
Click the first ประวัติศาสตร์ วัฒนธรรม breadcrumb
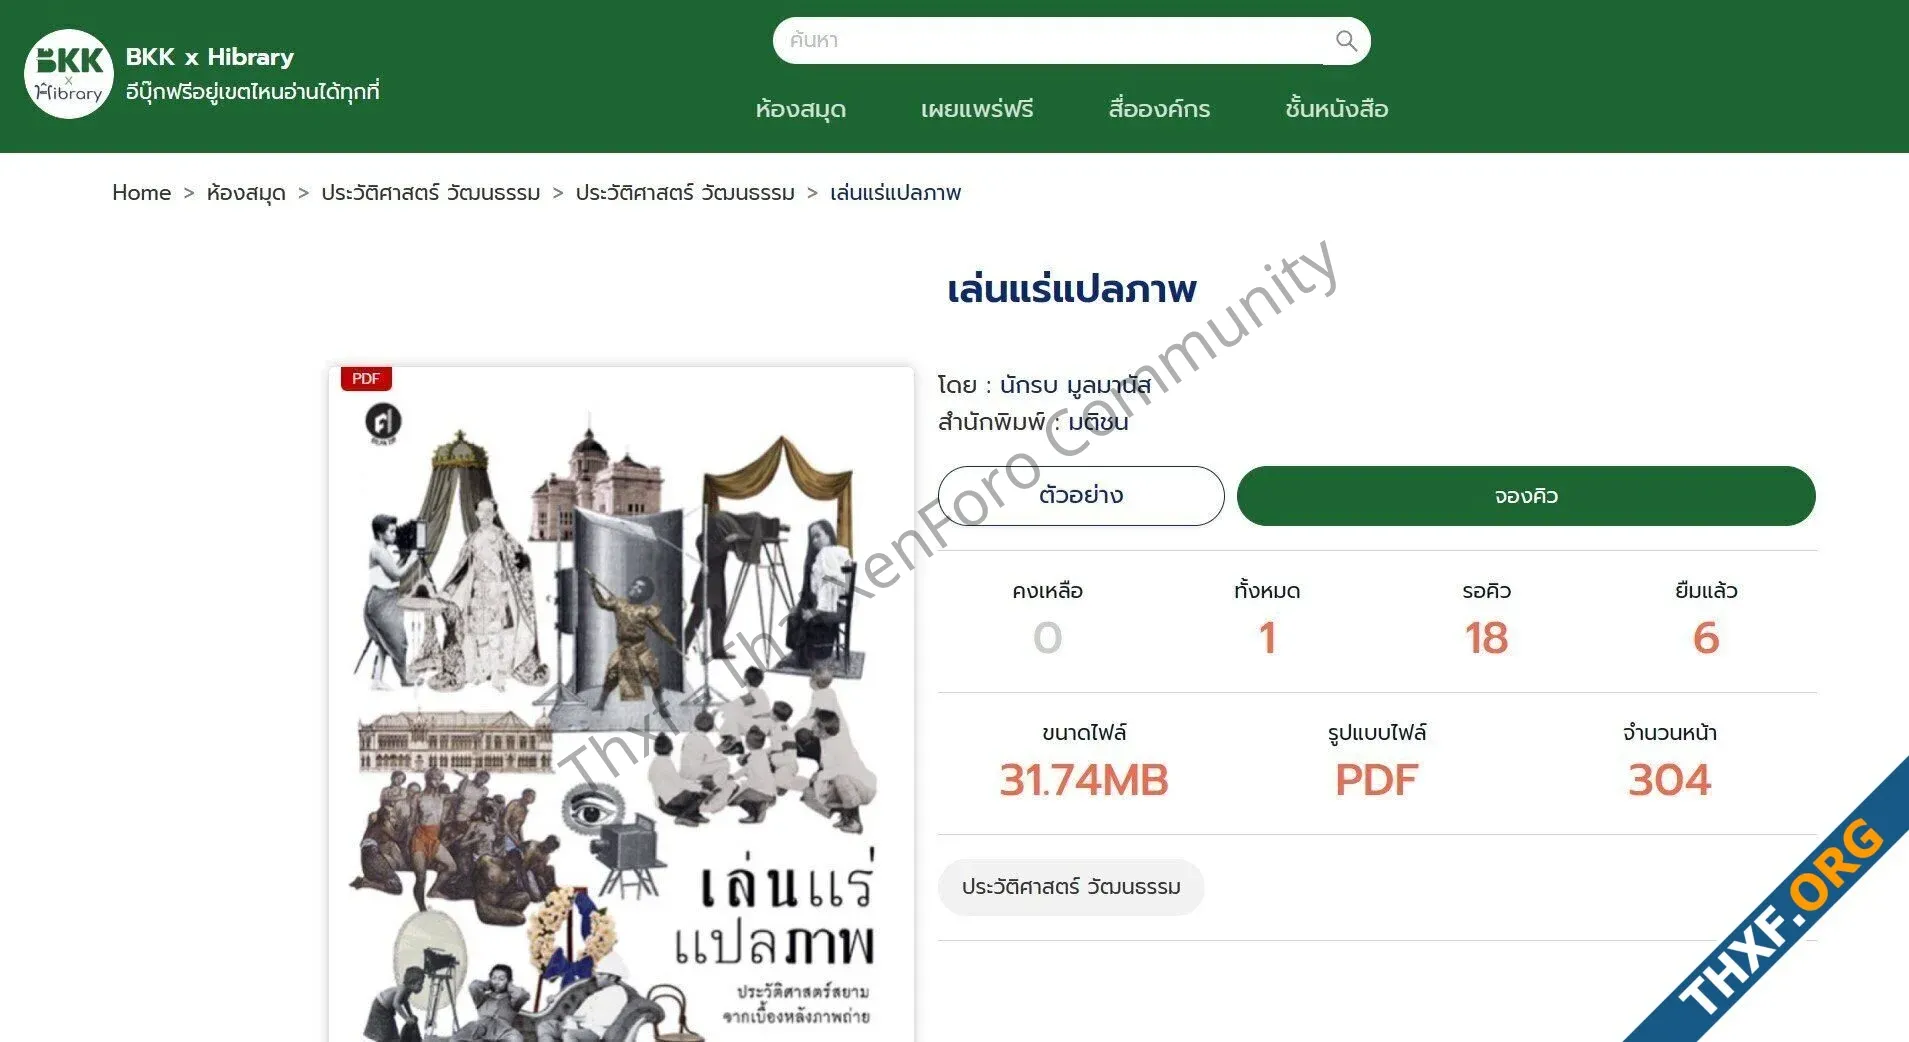431,193
